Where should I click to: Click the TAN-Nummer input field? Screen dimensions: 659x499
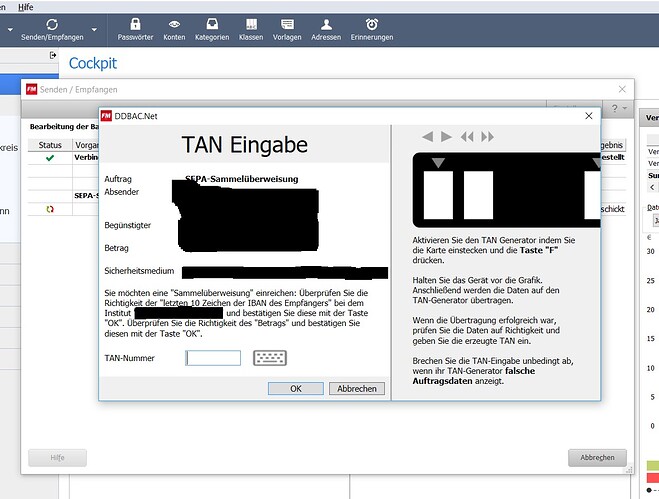[x=213, y=358]
